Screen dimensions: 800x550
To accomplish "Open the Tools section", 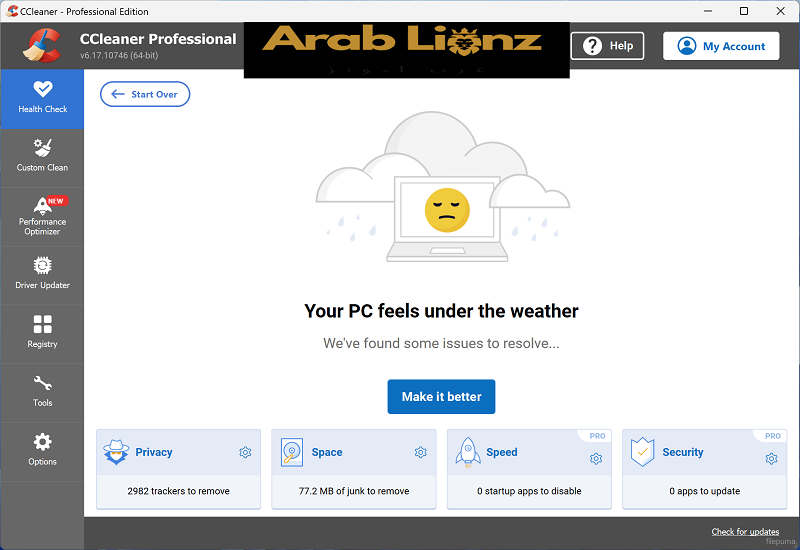I will point(42,393).
